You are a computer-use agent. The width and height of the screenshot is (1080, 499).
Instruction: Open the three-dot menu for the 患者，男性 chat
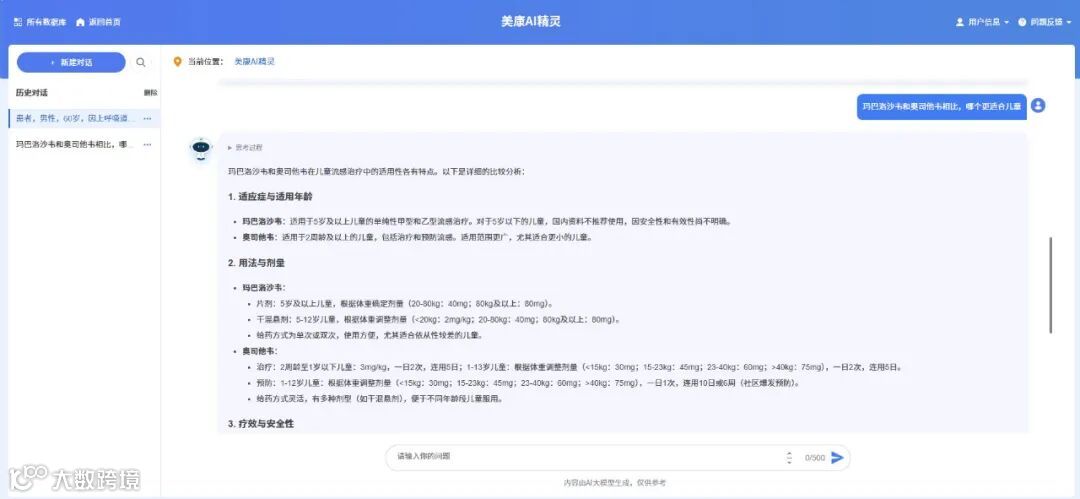[147, 119]
